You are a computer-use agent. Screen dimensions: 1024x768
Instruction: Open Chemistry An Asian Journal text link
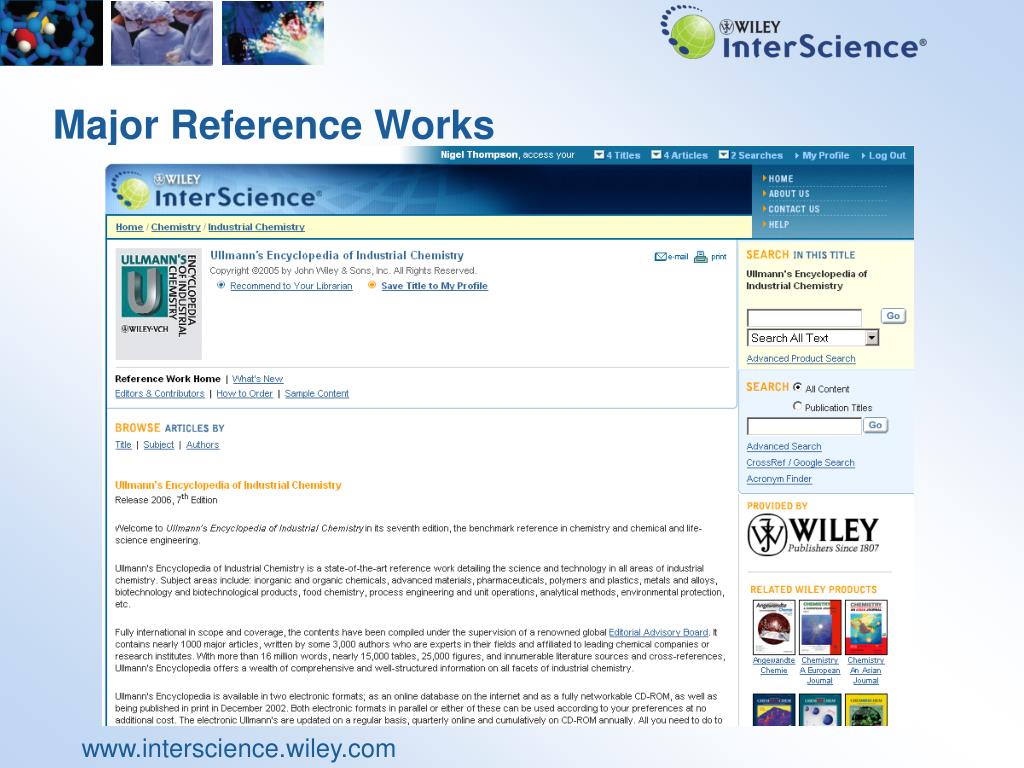(865, 671)
